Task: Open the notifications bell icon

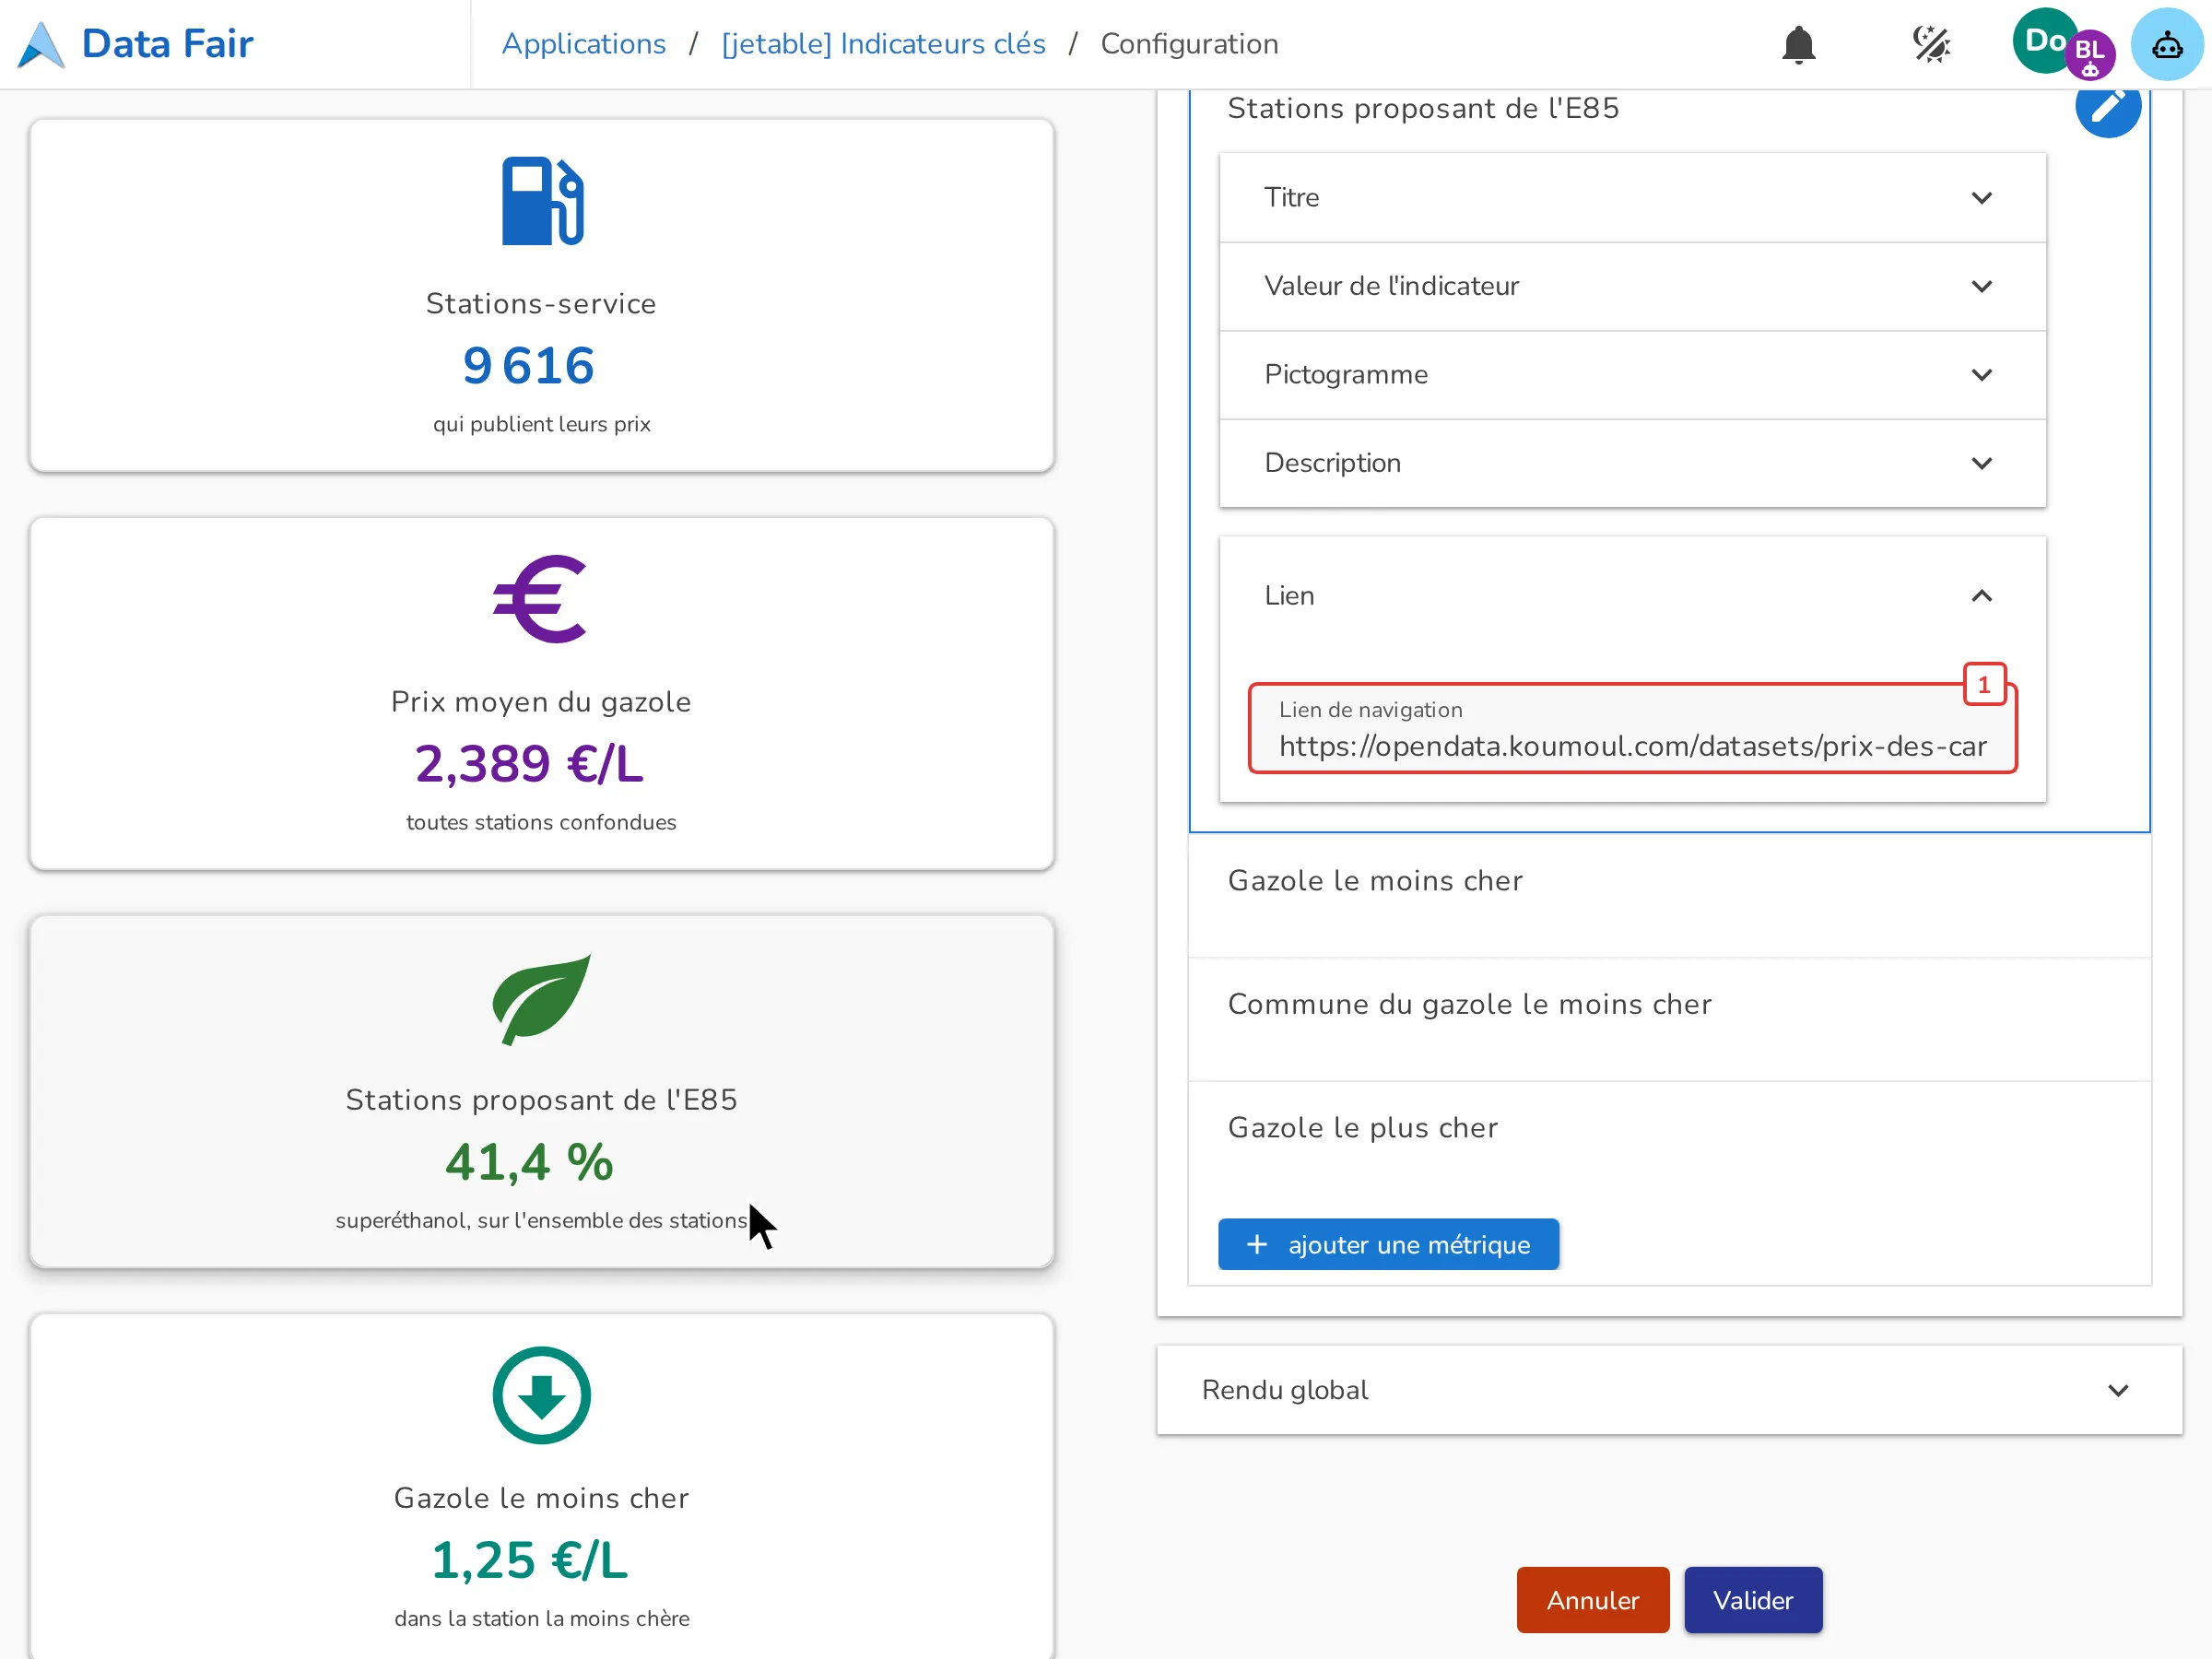Action: tap(1798, 44)
